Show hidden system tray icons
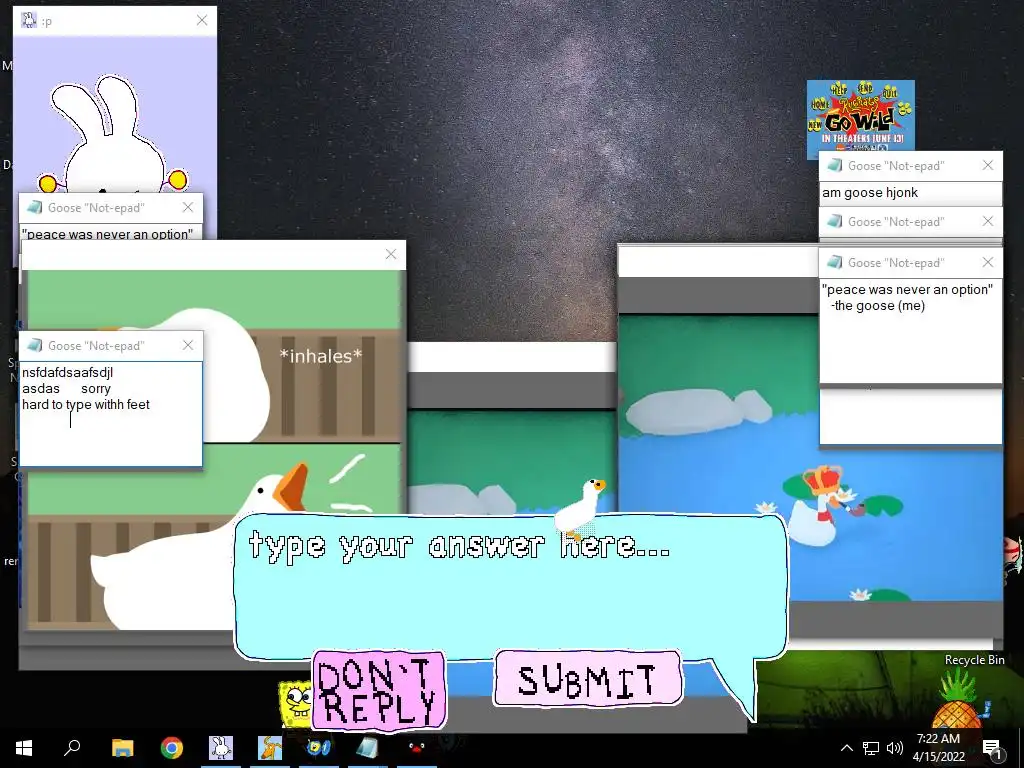Viewport: 1024px width, 768px height. coord(846,748)
